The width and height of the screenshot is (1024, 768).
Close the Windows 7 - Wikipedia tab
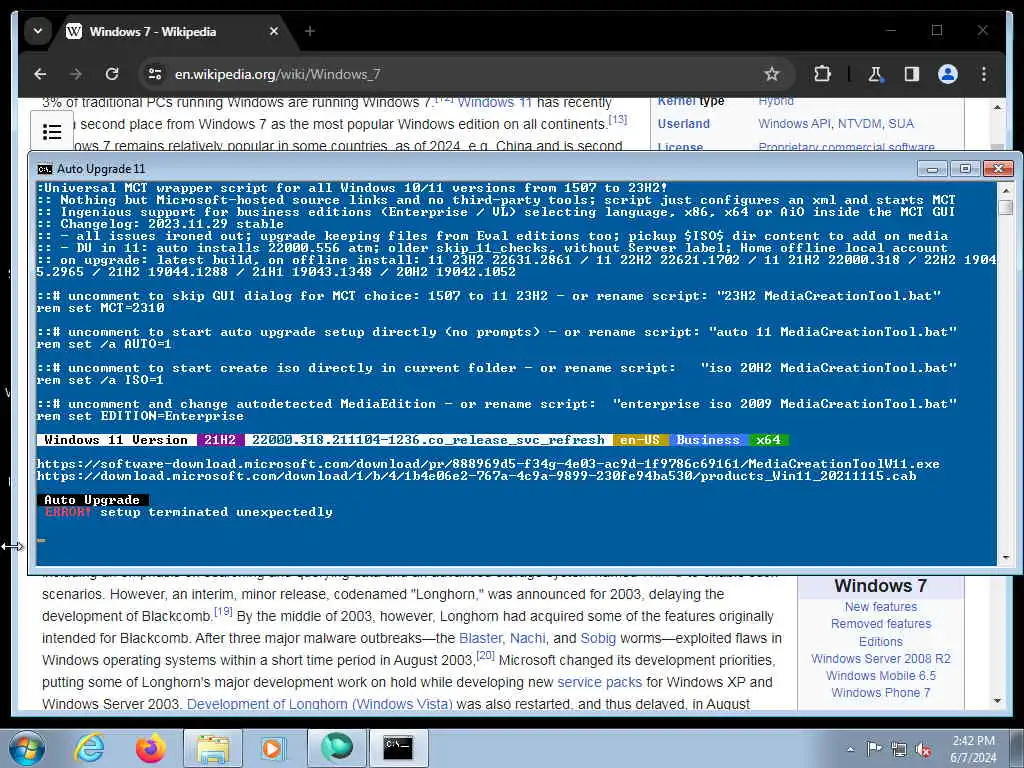[274, 31]
